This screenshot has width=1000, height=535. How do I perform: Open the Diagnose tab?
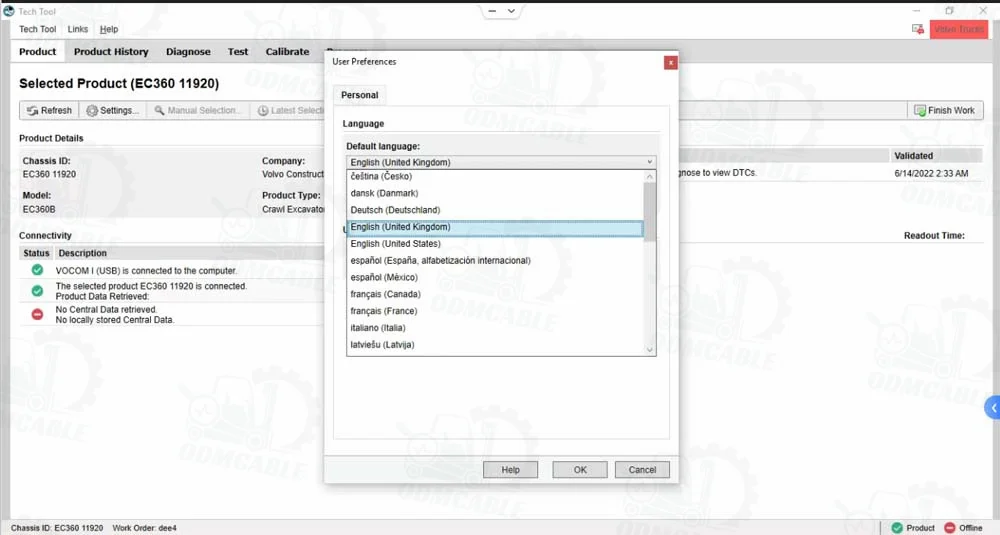[x=188, y=52]
